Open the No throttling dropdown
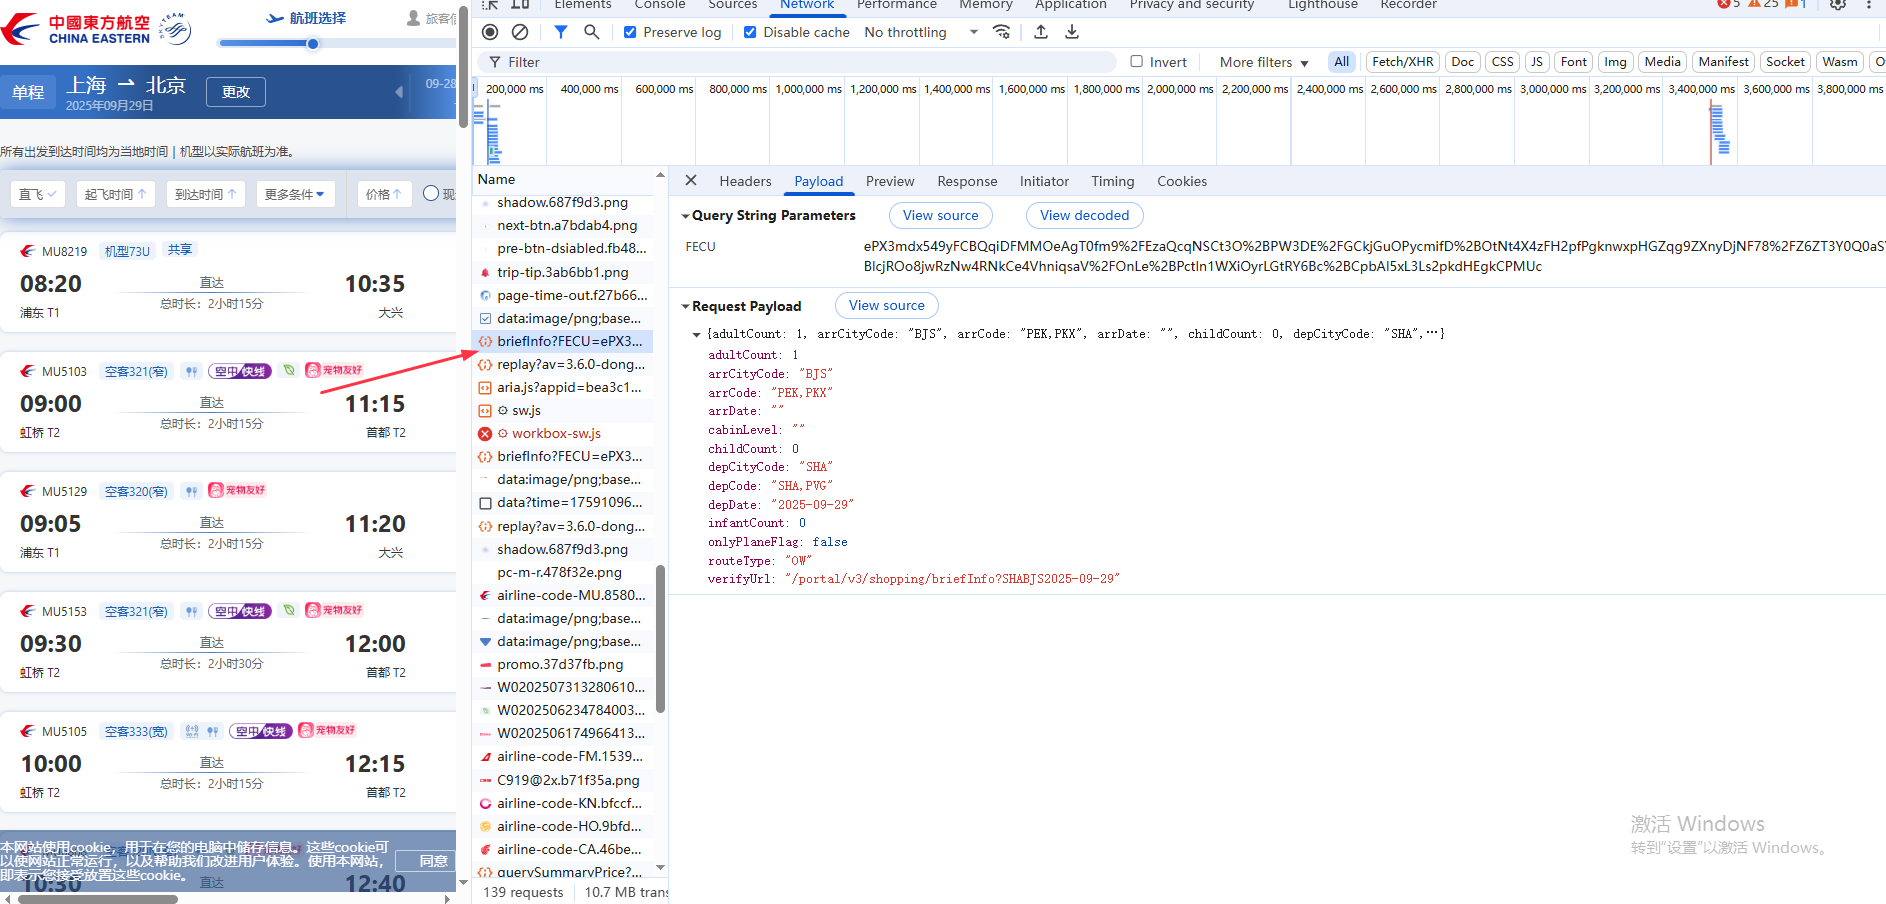Screen dimensions: 1886x904 point(921,32)
